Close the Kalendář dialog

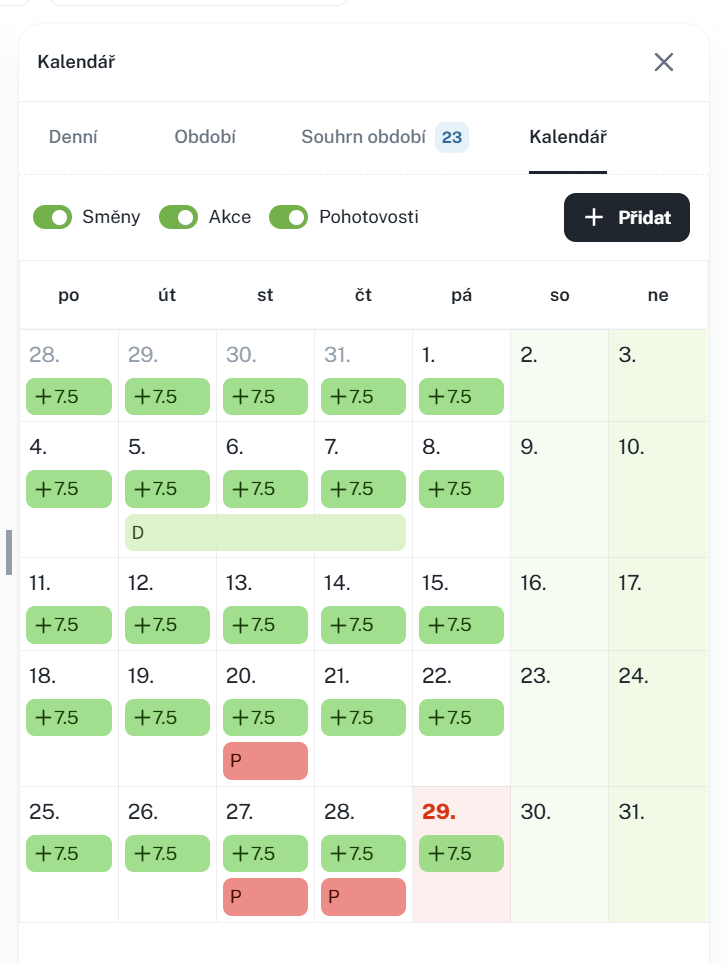[x=664, y=62]
